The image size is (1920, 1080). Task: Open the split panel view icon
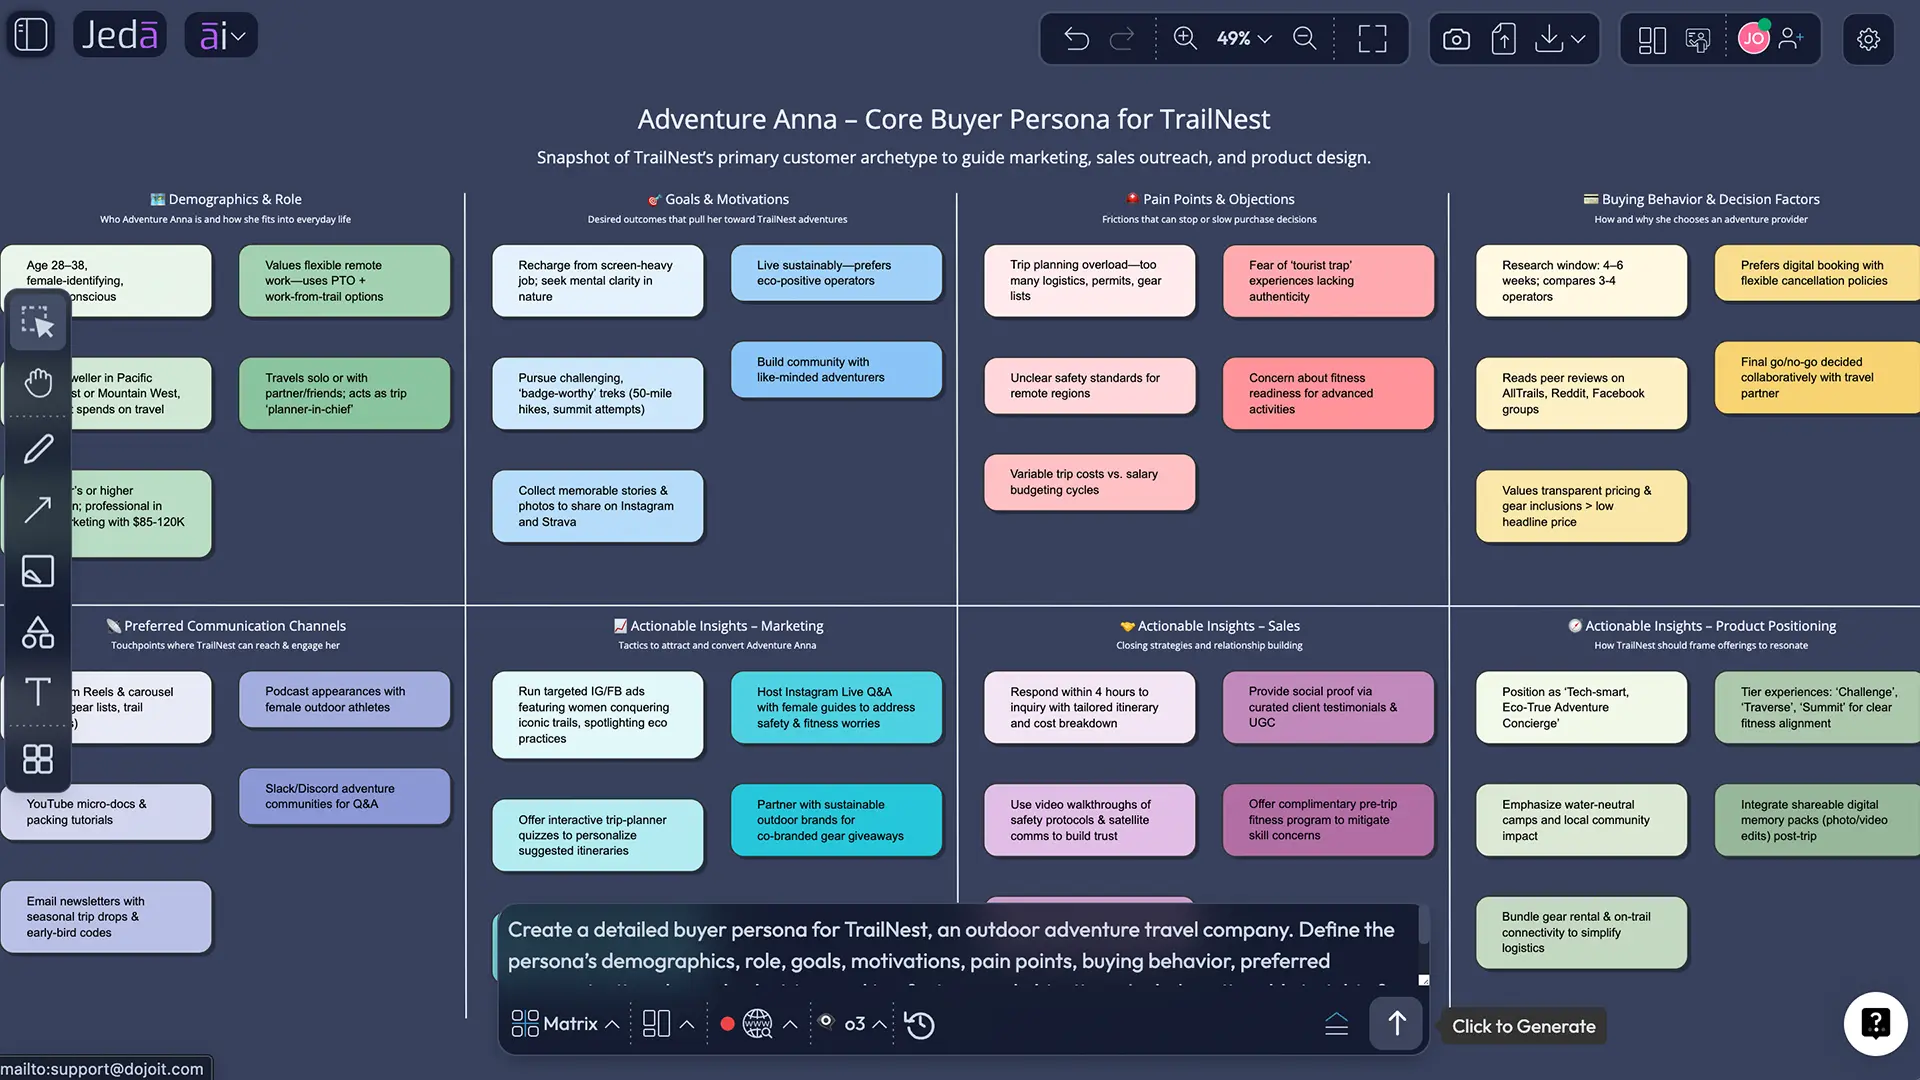pyautogui.click(x=1652, y=40)
